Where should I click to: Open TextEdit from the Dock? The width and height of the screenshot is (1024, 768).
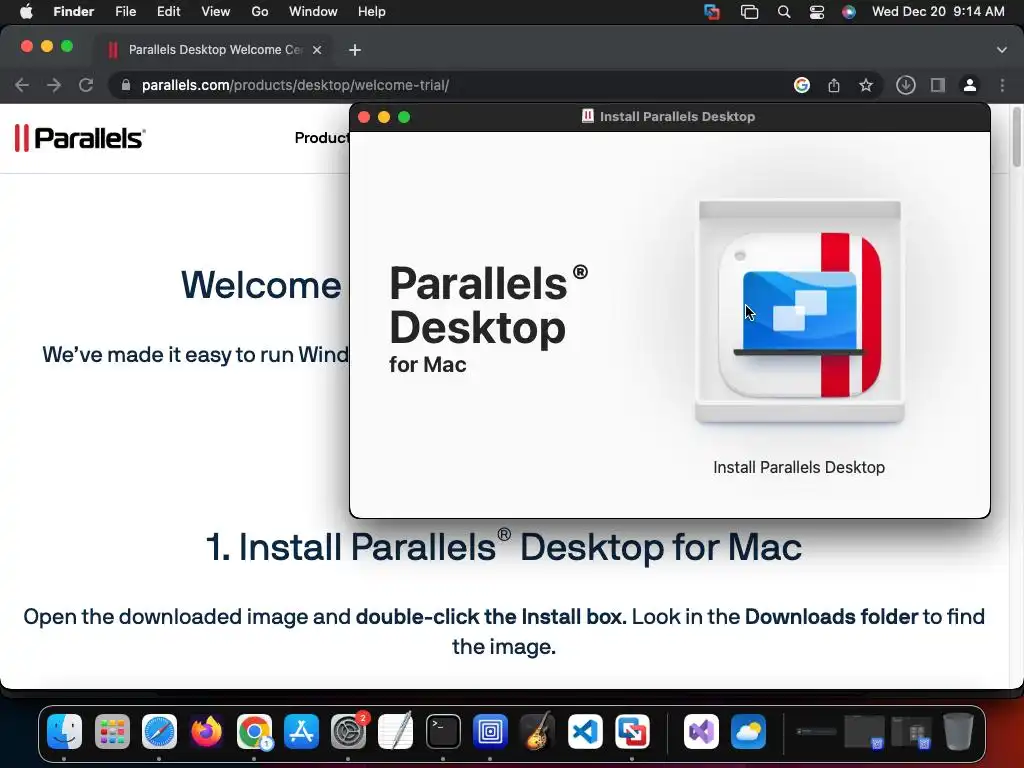click(x=396, y=731)
